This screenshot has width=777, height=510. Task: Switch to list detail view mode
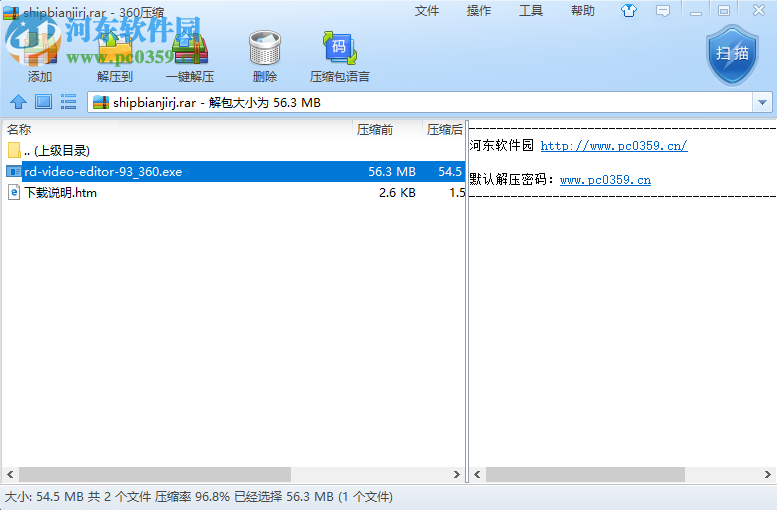click(68, 102)
